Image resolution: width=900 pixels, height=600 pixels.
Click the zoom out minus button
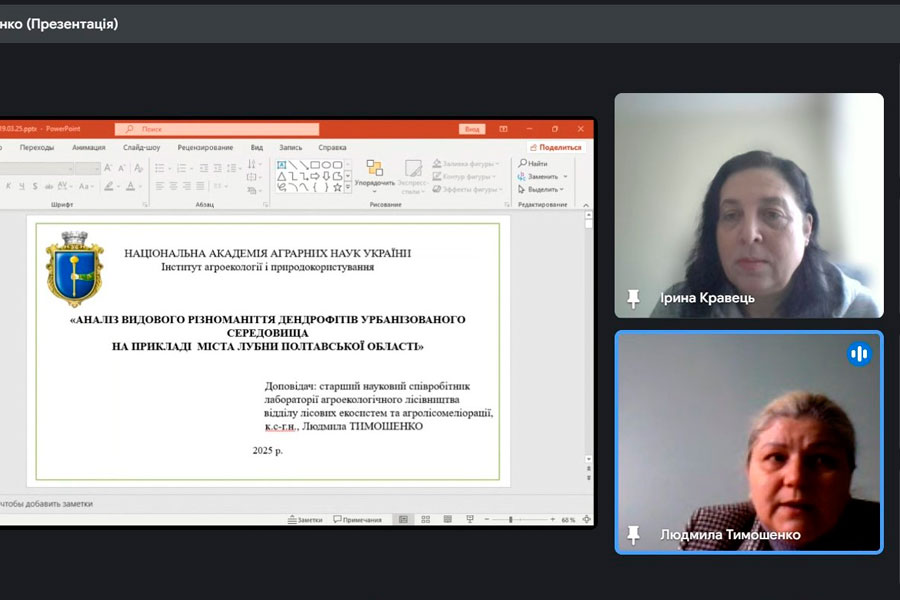[x=487, y=520]
